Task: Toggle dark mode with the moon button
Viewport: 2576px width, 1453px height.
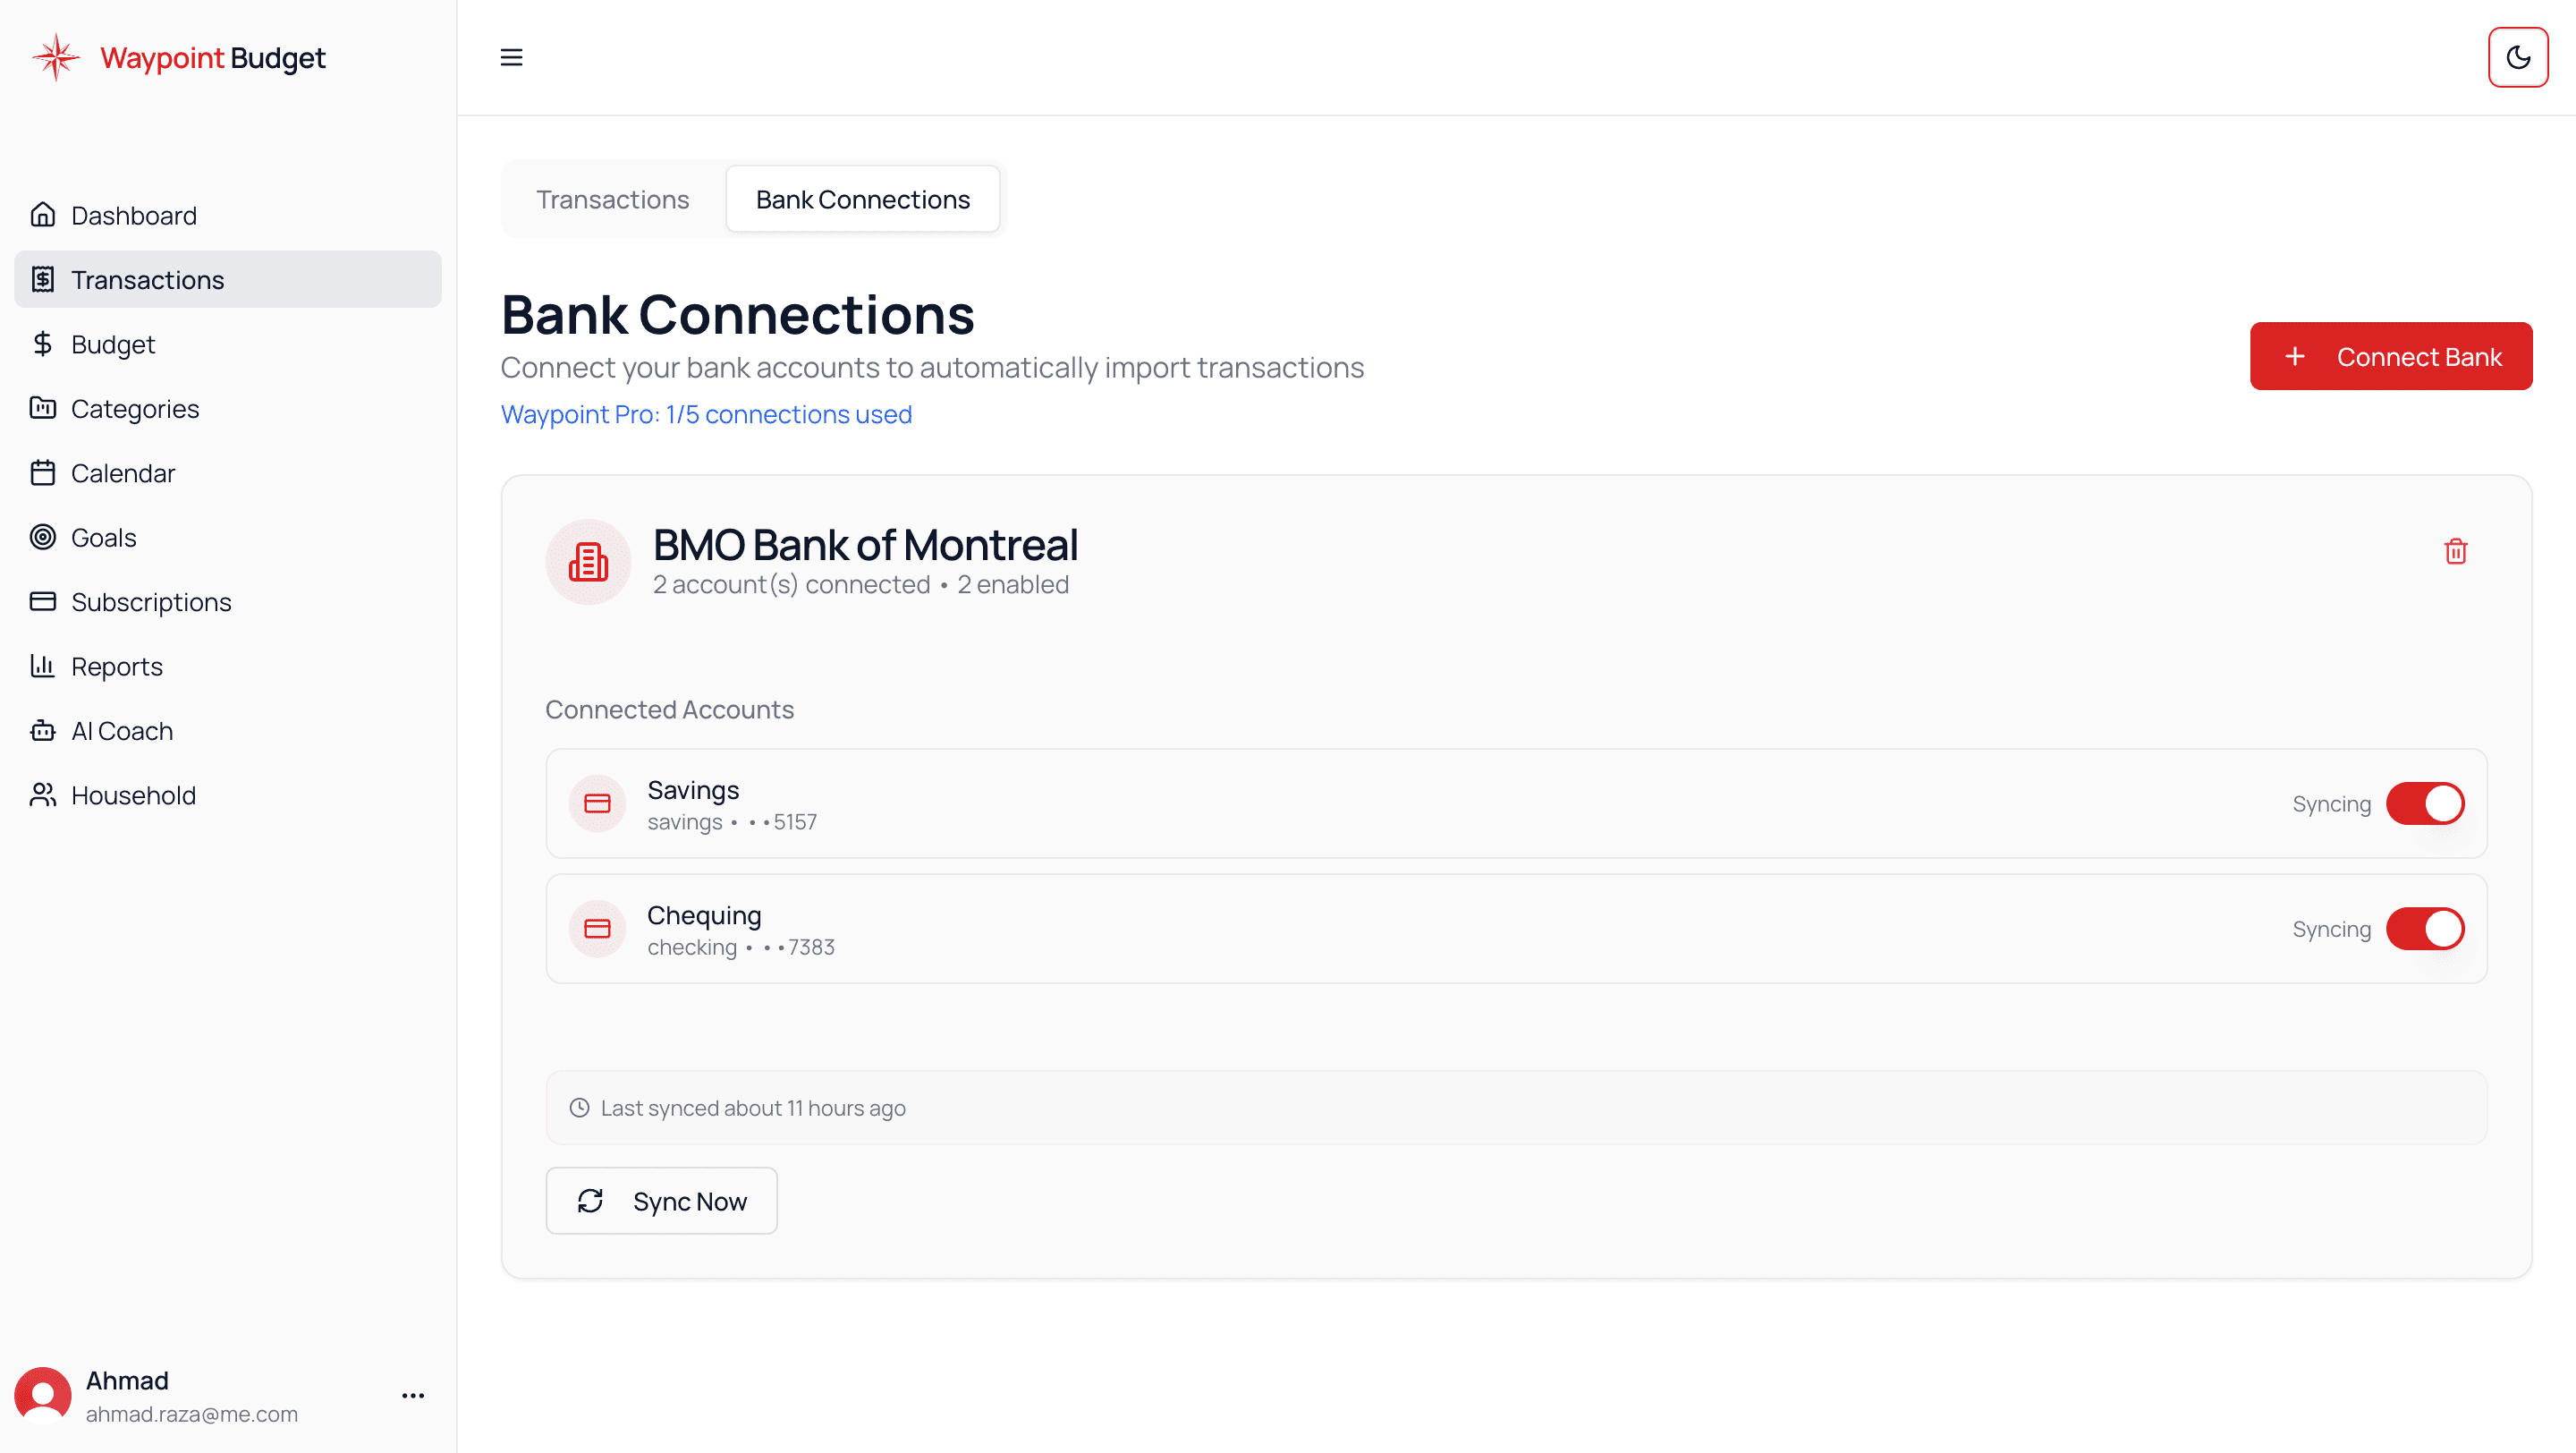Action: coord(2518,57)
